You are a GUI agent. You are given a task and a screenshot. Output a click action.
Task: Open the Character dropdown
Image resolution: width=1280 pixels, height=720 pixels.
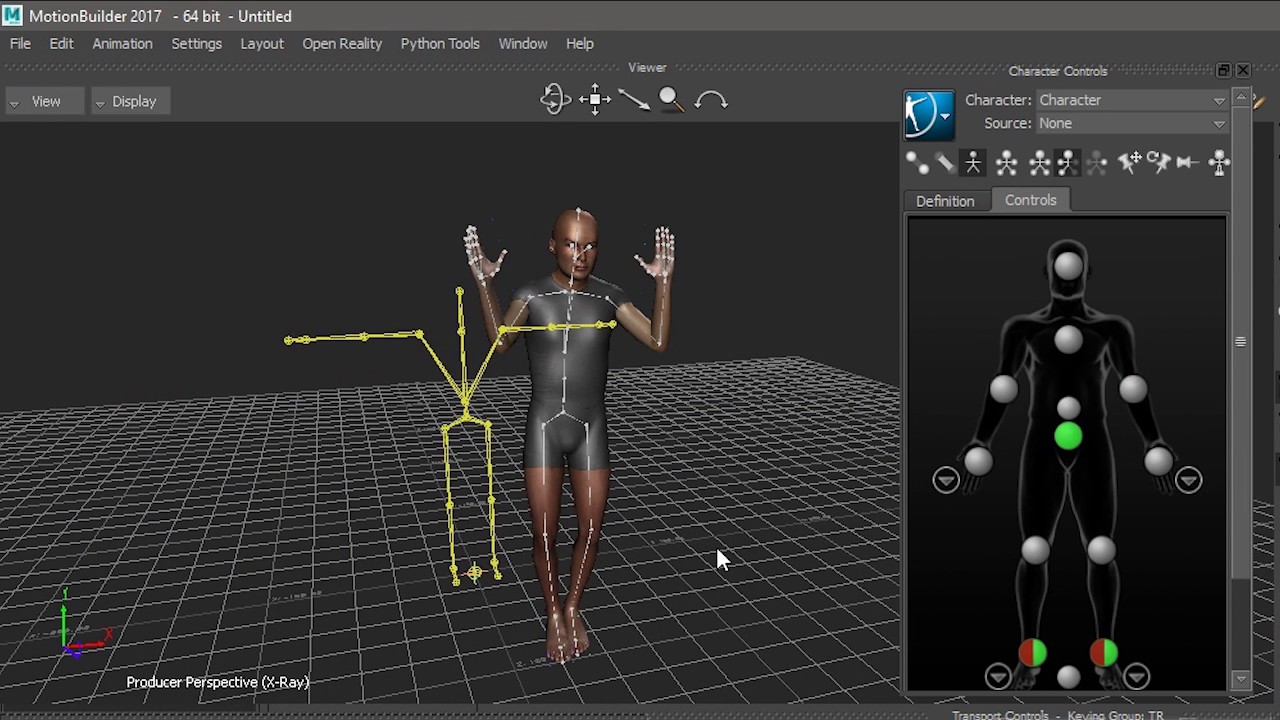click(1131, 100)
